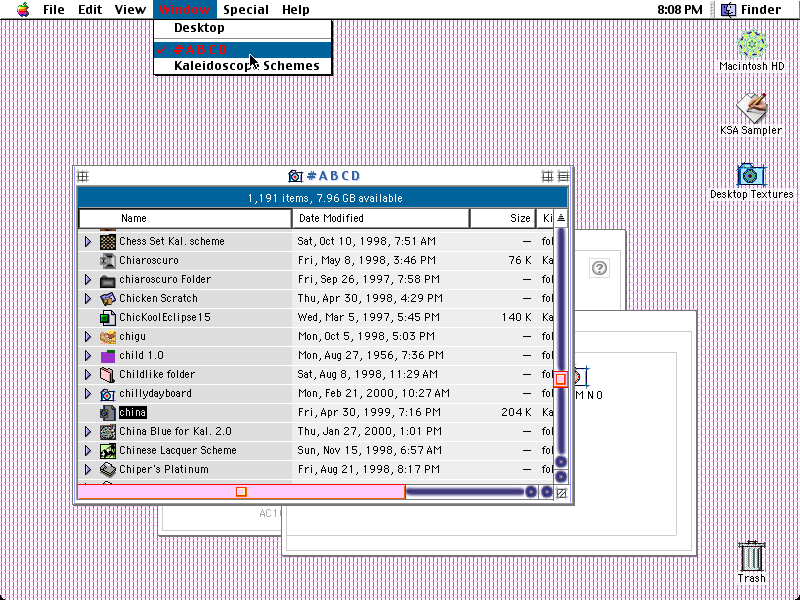
Task: Click the Mon, Aug 27, 1956 date cell
Action: click(x=371, y=356)
